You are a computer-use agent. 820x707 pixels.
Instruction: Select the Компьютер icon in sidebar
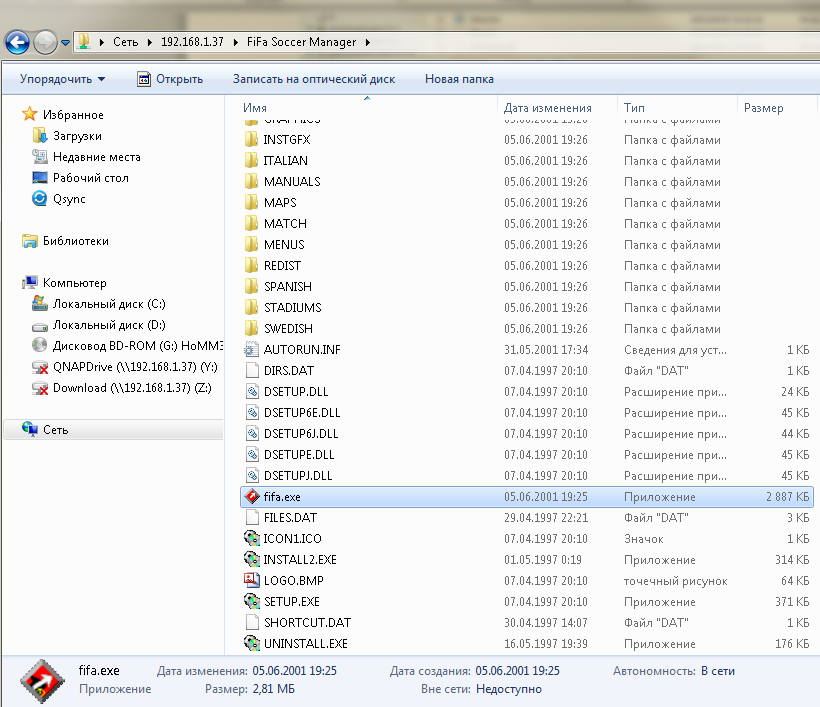30,283
